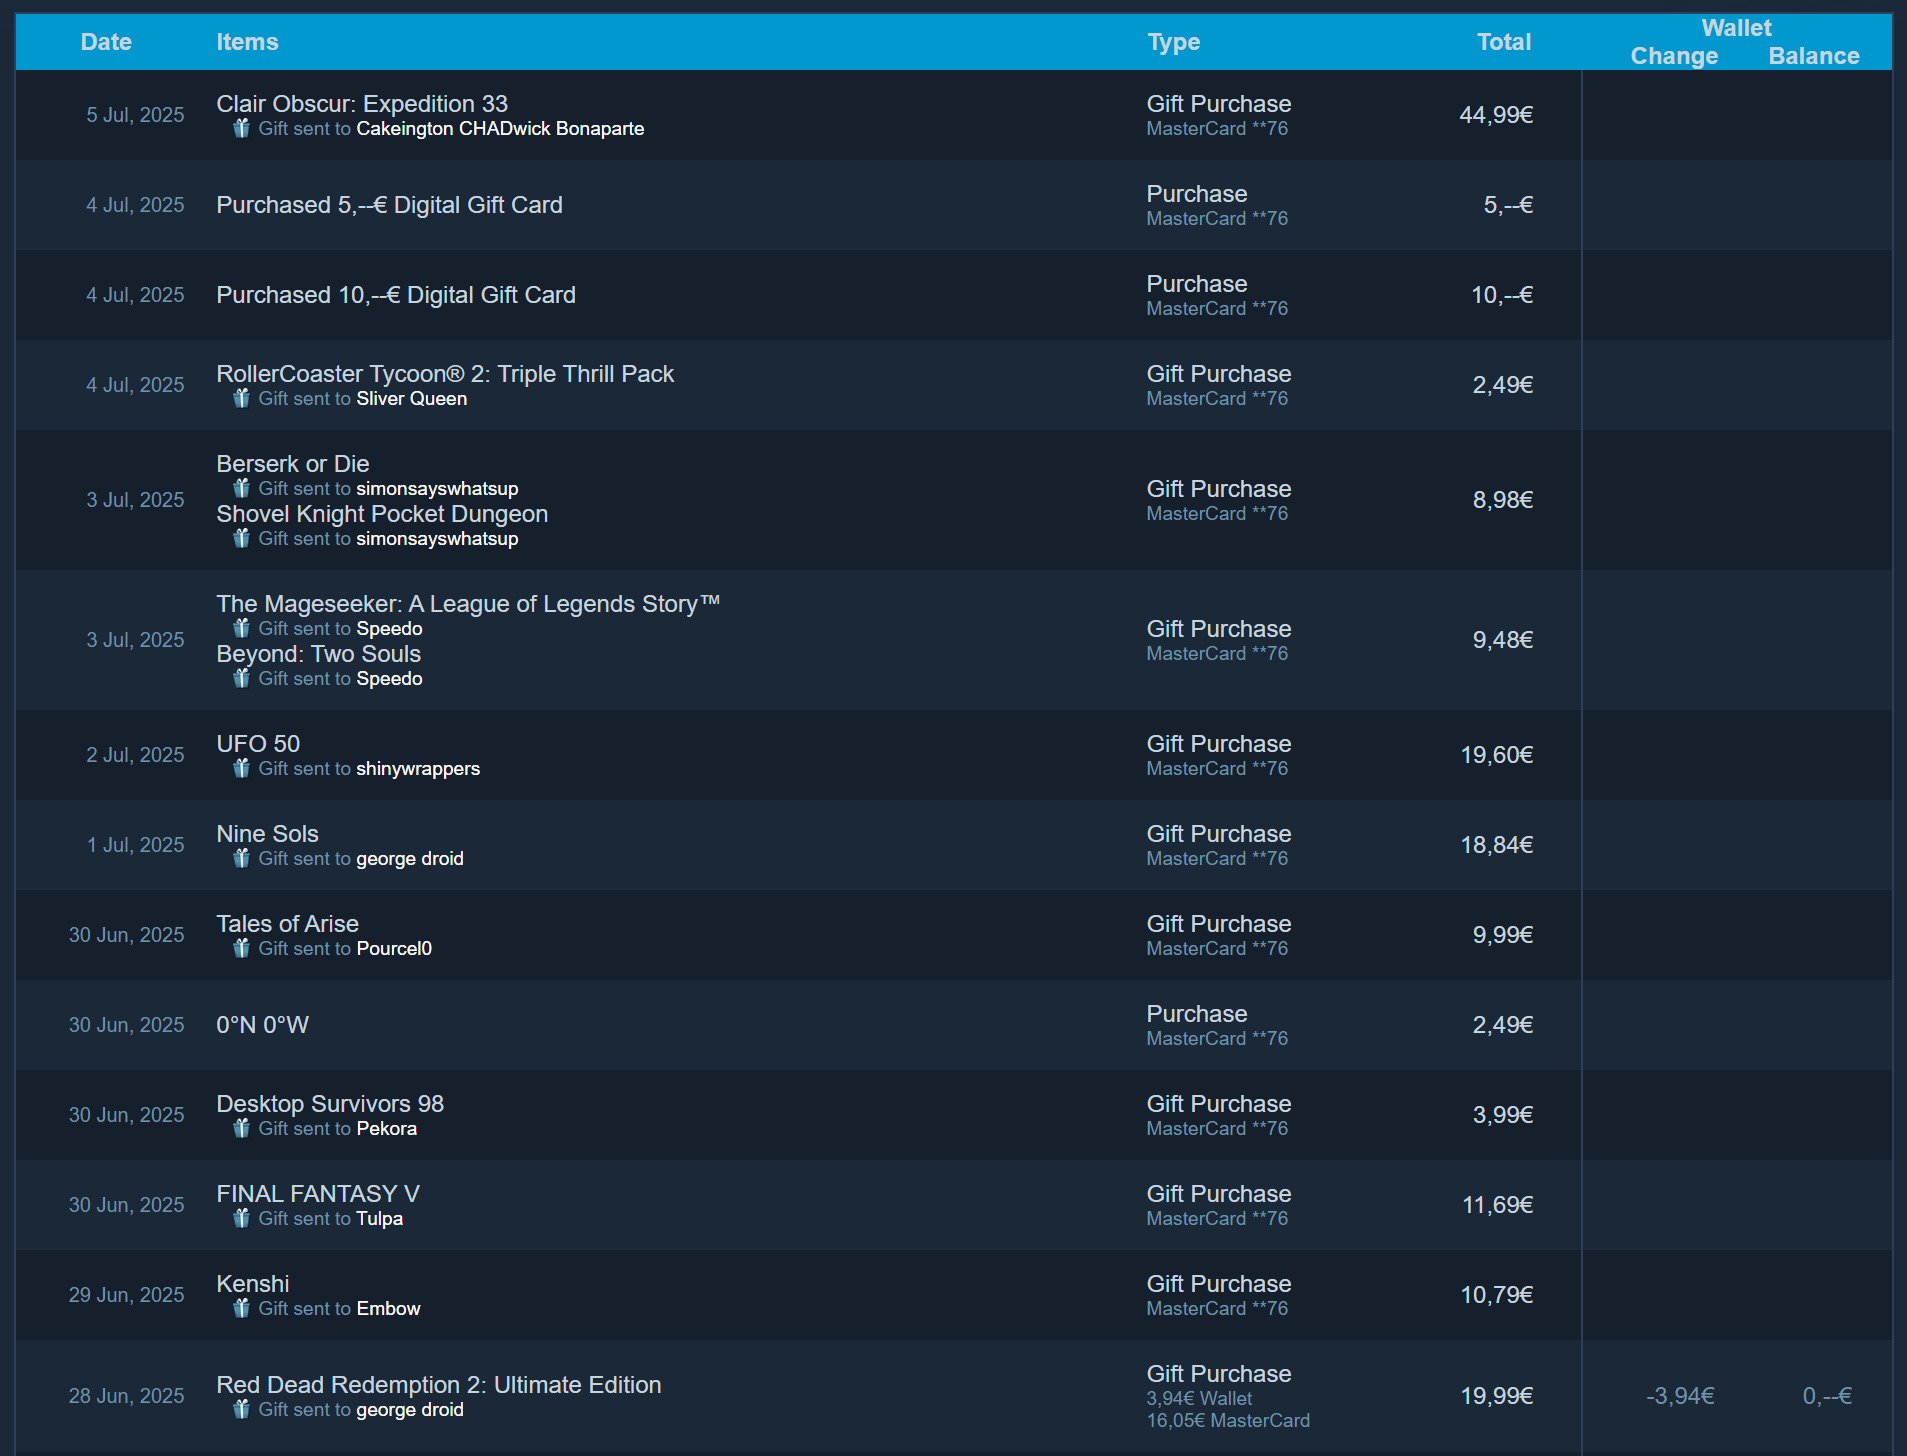Viewport: 1907px width, 1456px height.
Task: Click recipient Pekora
Action: (387, 1129)
